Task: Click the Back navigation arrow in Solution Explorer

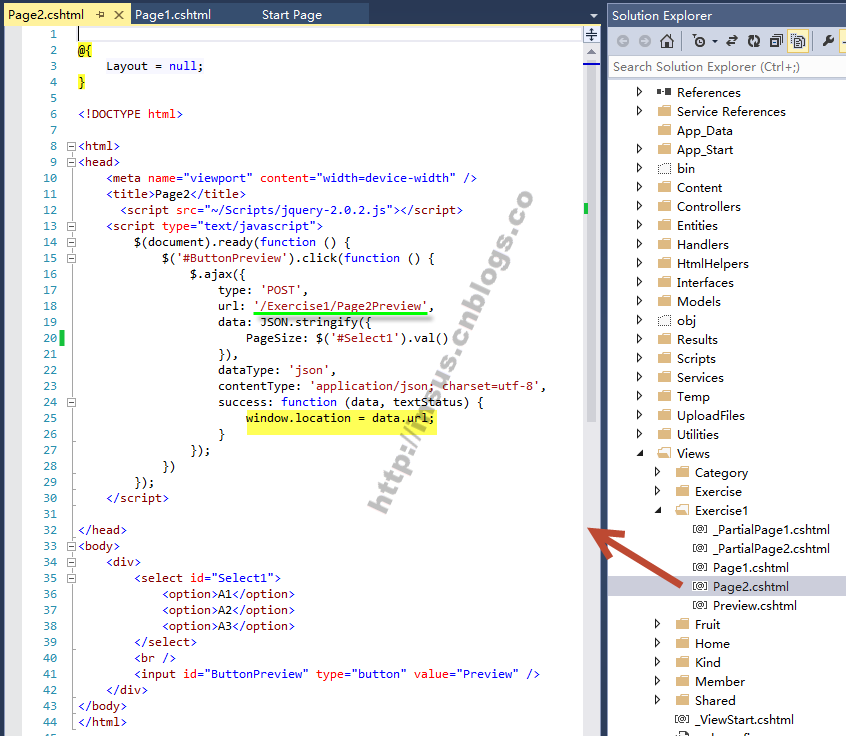Action: (623, 42)
